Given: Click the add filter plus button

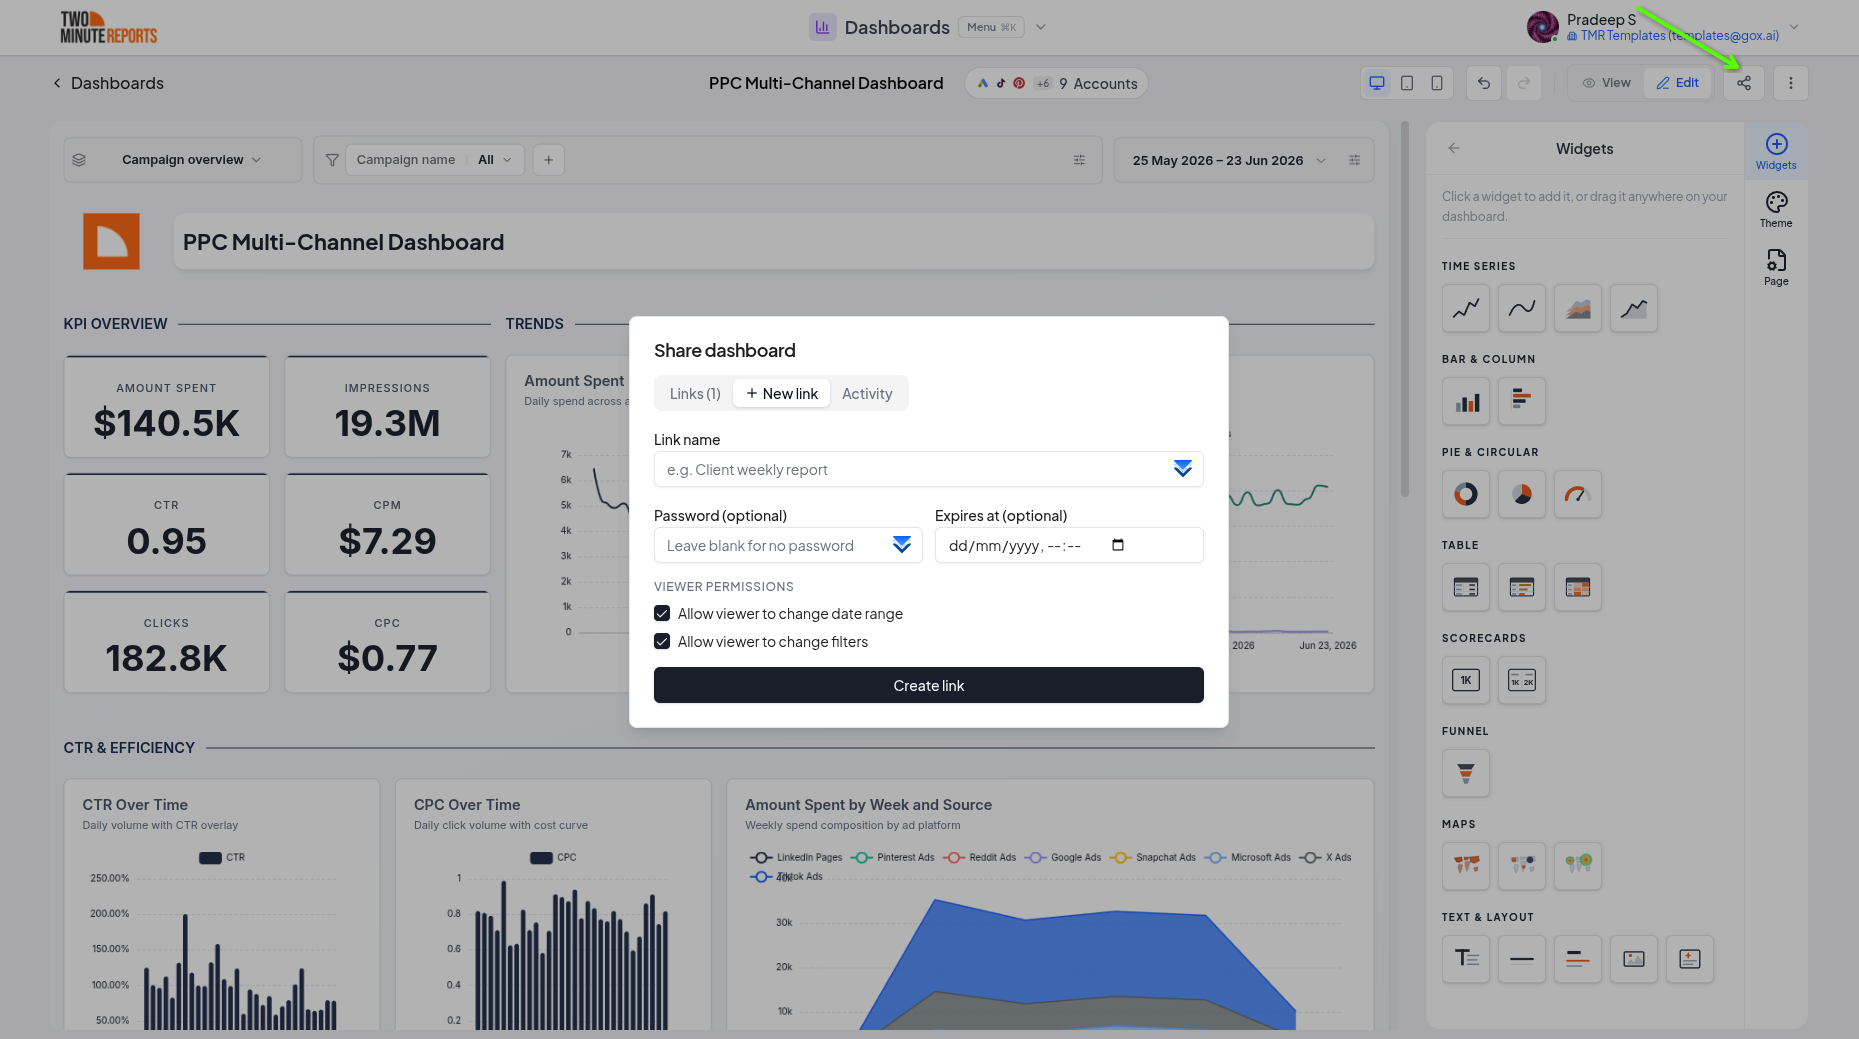Looking at the screenshot, I should coord(548,160).
